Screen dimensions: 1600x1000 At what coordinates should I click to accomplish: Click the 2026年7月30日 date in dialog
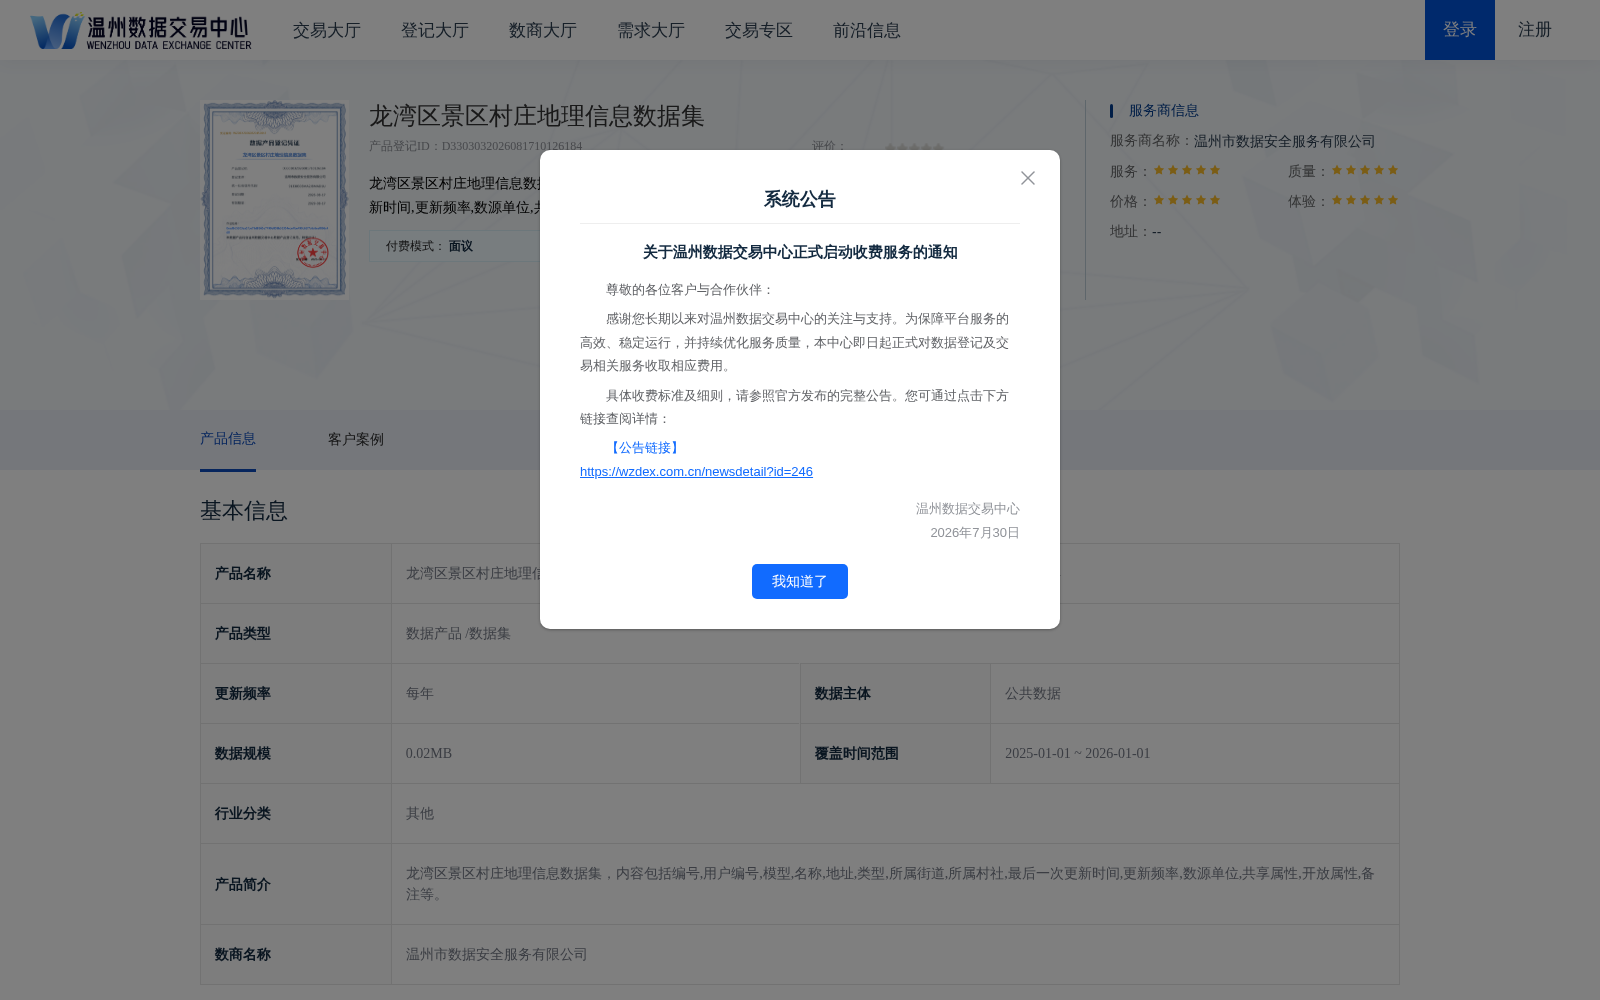pyautogui.click(x=975, y=533)
